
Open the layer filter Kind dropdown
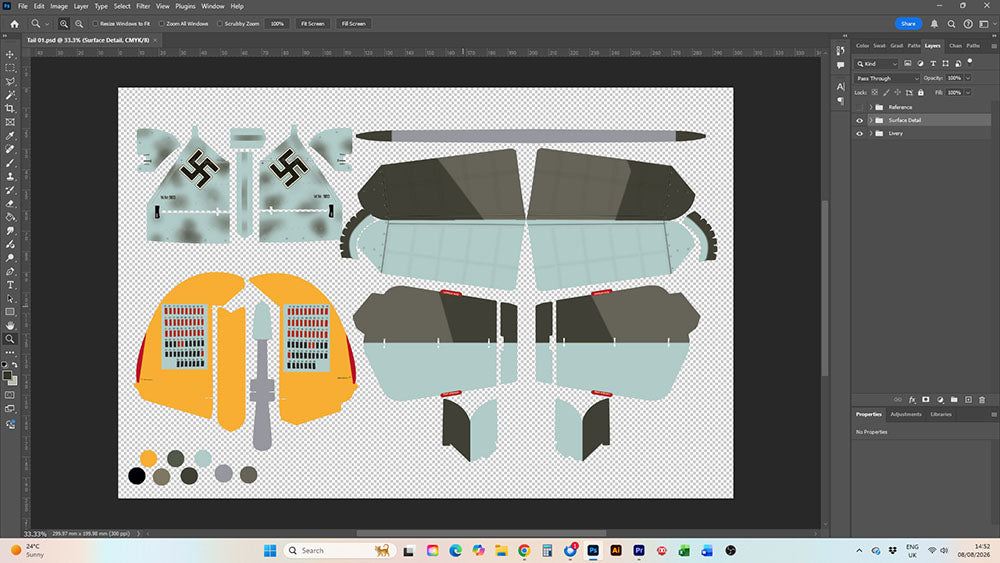tap(877, 64)
